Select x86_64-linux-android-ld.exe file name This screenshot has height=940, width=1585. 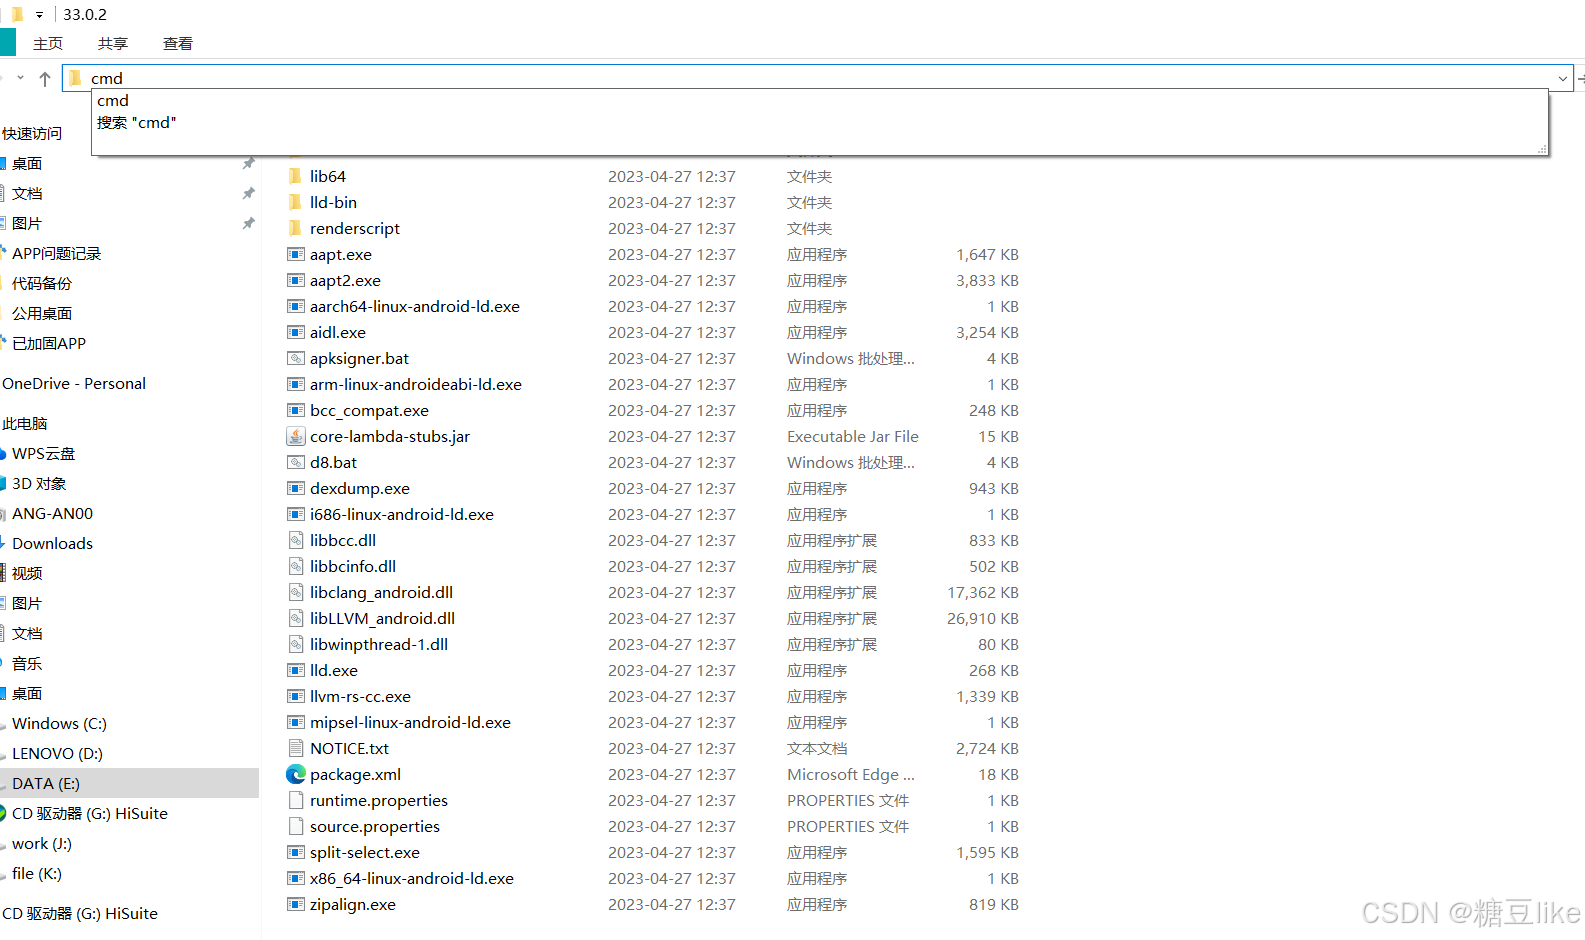pos(412,879)
